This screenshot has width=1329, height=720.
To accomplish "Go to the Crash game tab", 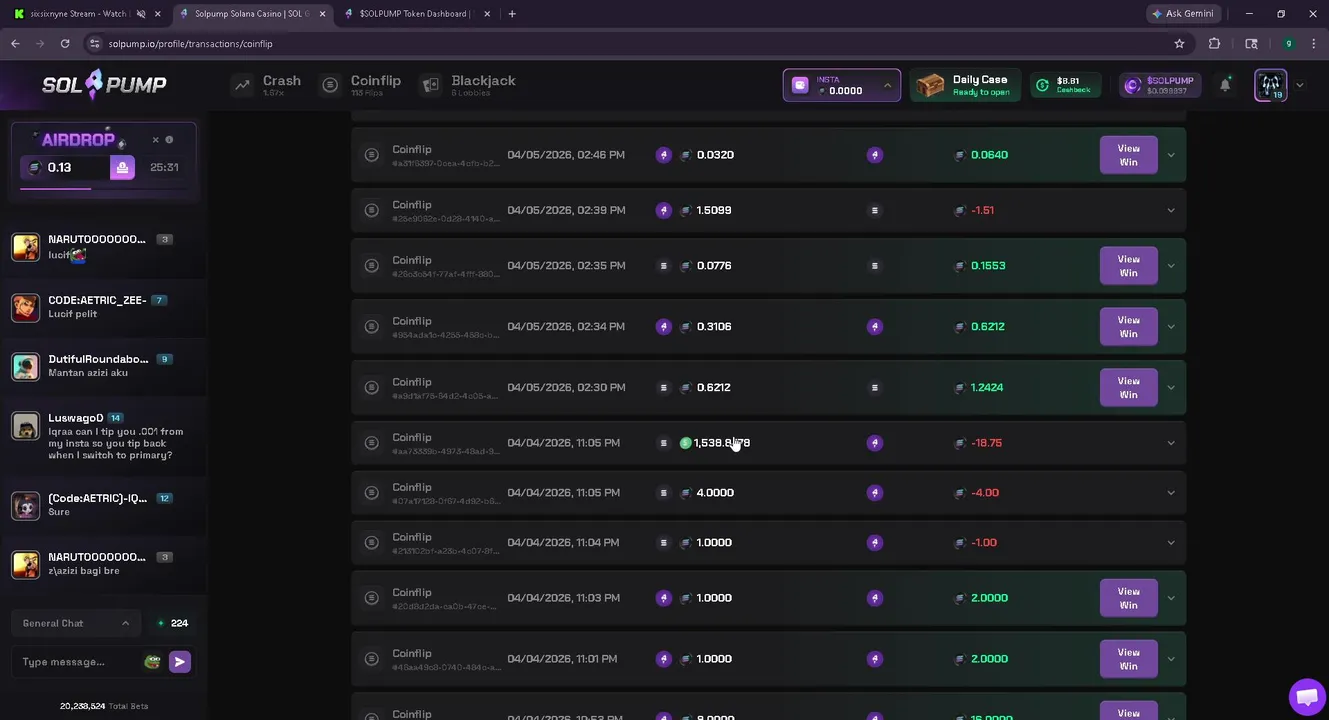I will click(x=267, y=85).
